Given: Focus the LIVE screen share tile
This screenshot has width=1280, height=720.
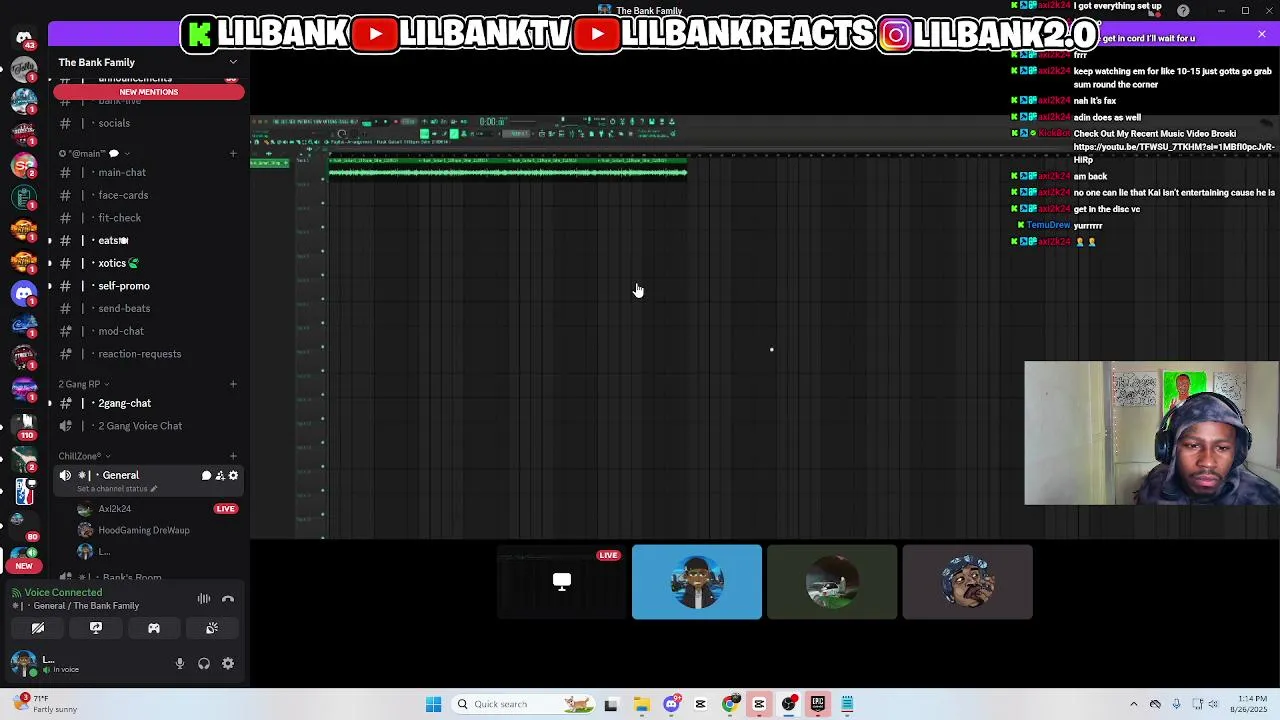Looking at the screenshot, I should click(562, 582).
